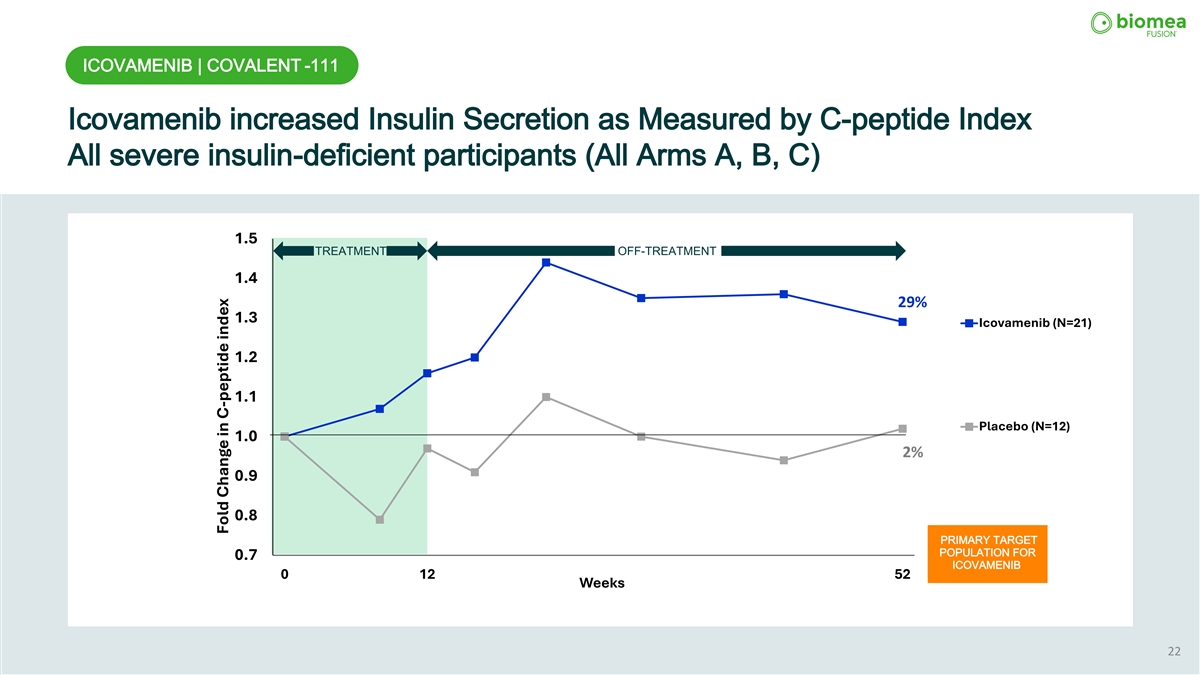Click the final Placebo data point at week 52

click(902, 429)
